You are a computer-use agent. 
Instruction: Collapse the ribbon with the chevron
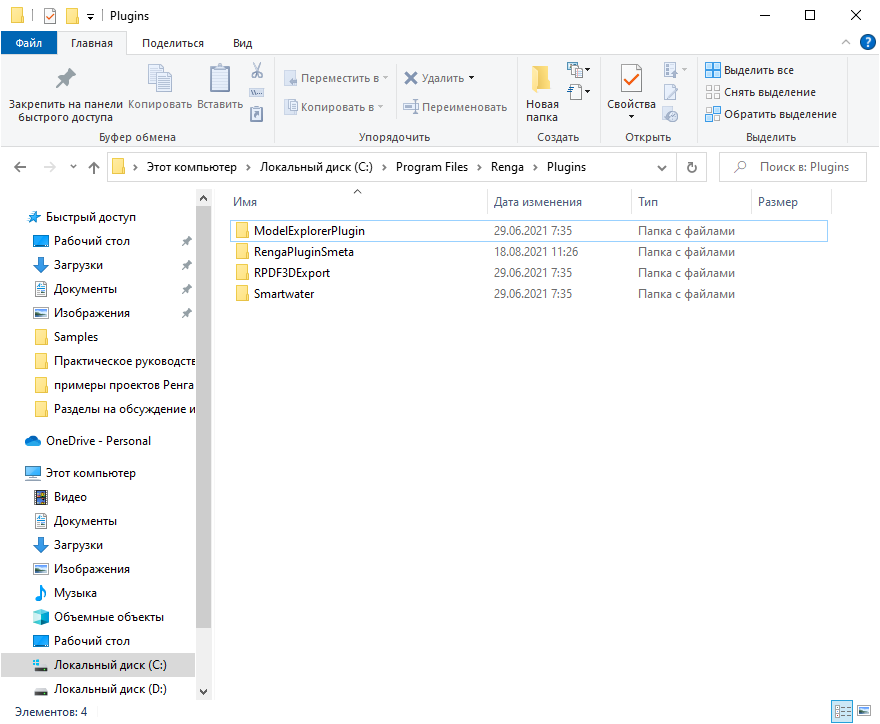[845, 43]
